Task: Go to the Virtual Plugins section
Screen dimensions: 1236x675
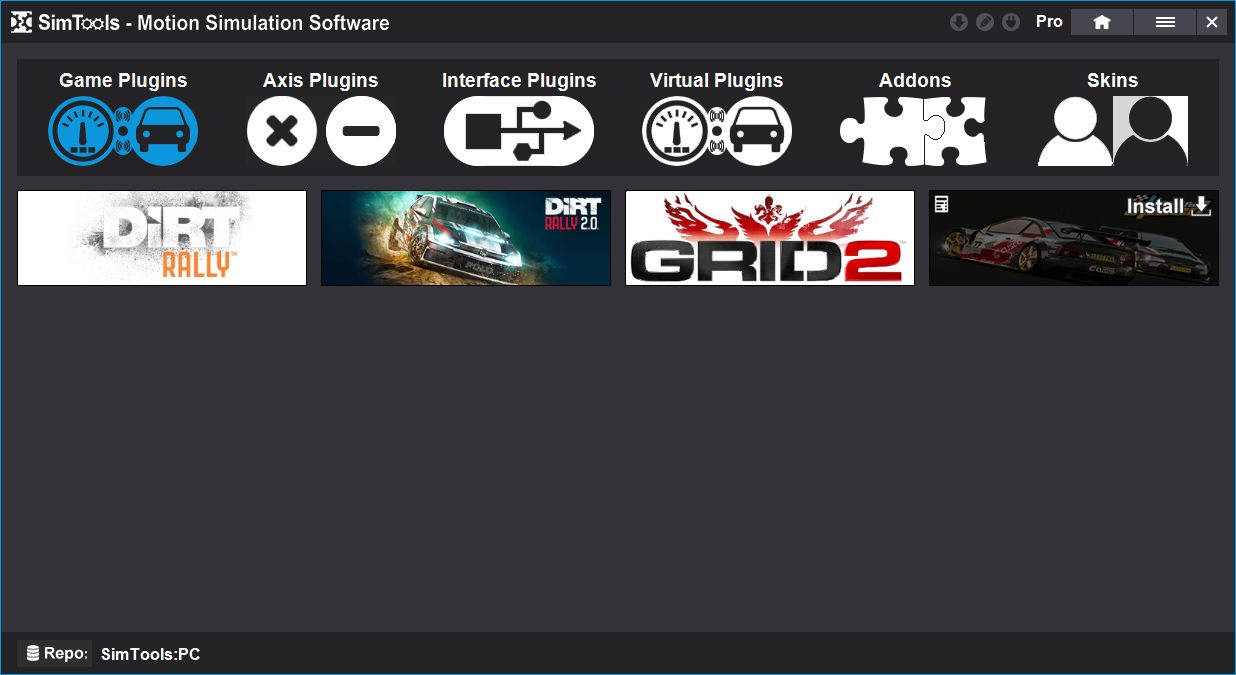Action: [x=716, y=130]
